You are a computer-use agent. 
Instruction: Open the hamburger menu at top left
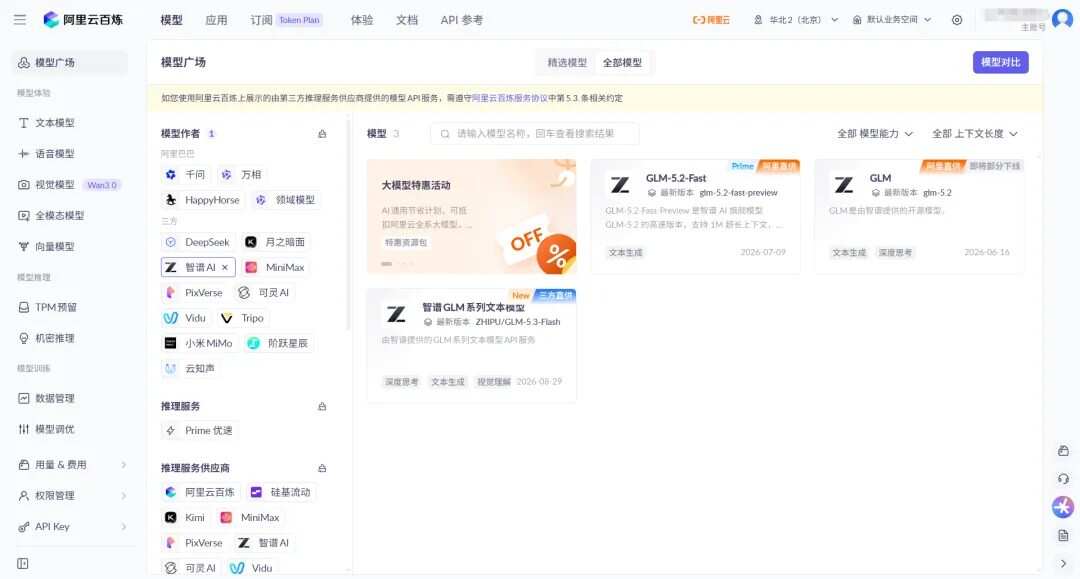[20, 20]
